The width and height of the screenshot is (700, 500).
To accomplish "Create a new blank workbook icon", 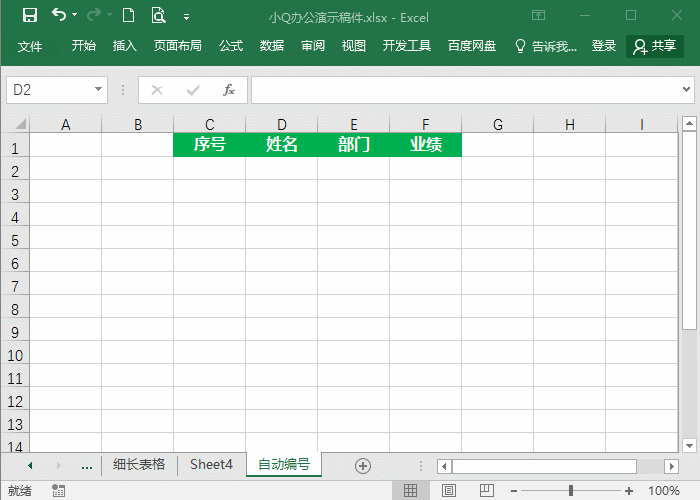I will coord(128,16).
